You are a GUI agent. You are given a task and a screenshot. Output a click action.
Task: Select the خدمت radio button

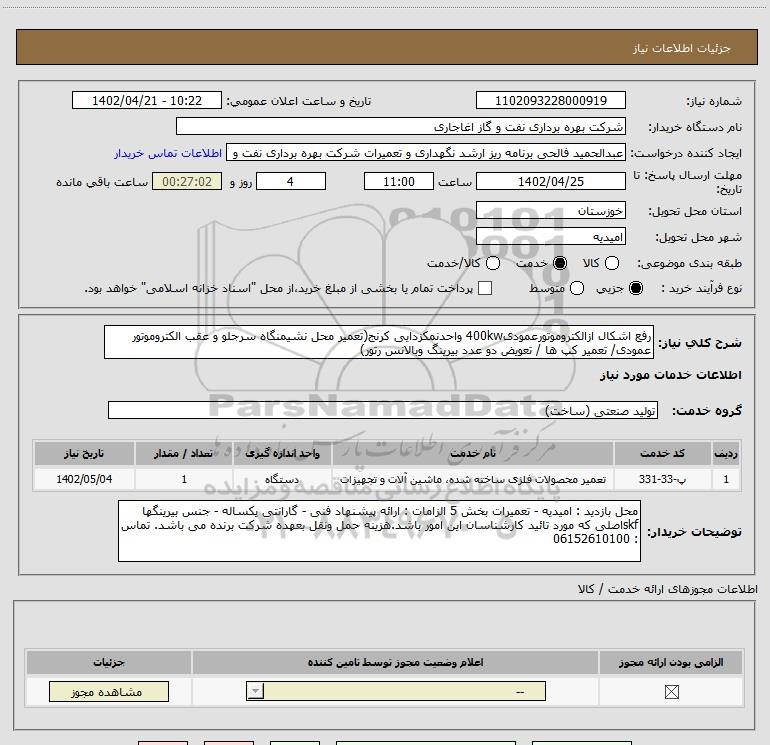coord(560,263)
